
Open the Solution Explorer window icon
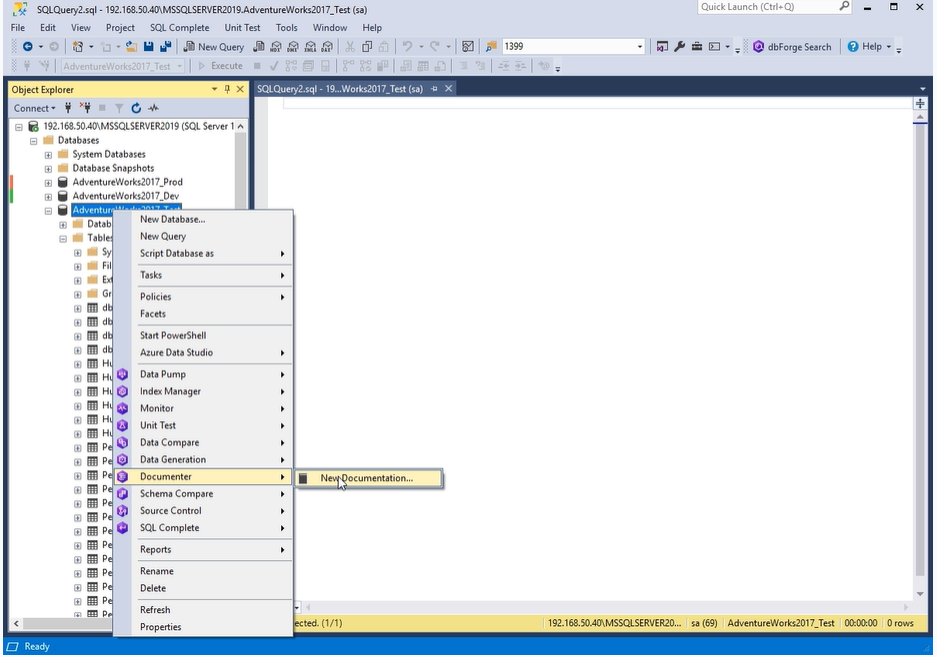[662, 47]
